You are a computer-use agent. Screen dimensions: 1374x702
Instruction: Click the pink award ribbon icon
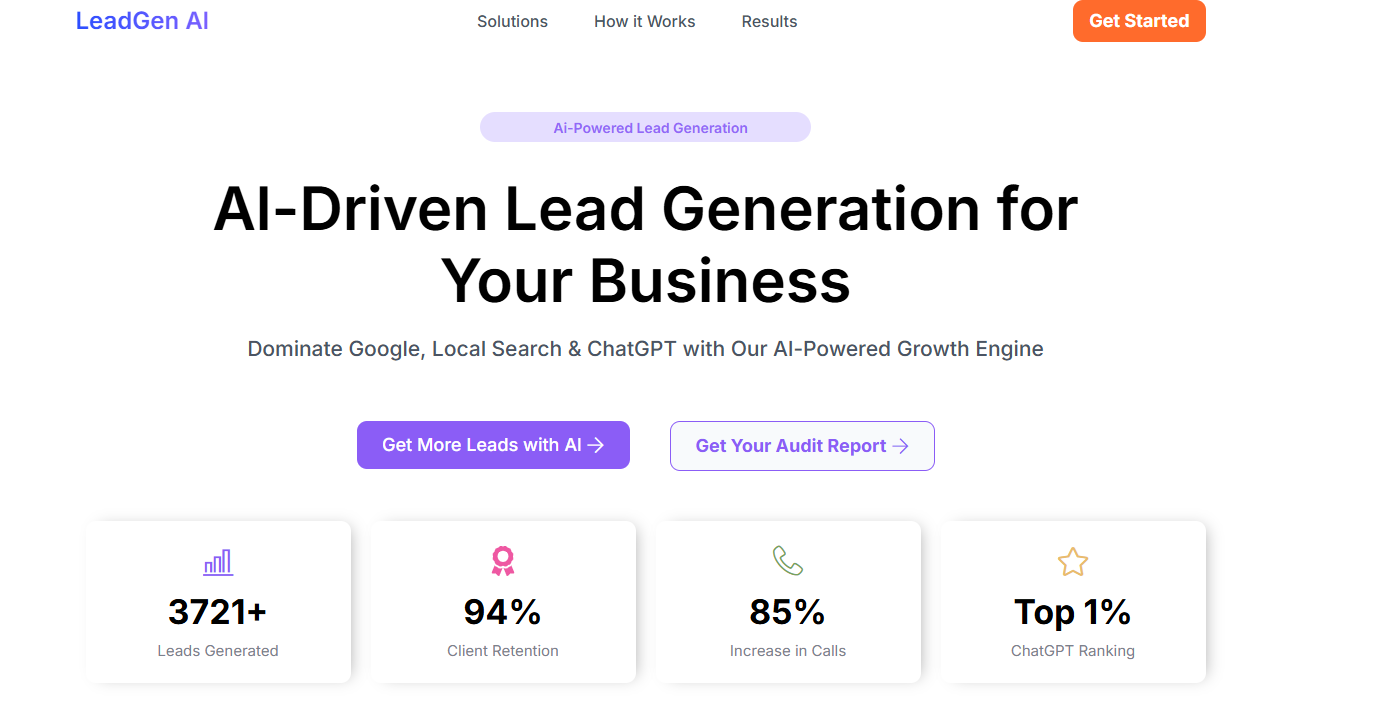coord(502,561)
